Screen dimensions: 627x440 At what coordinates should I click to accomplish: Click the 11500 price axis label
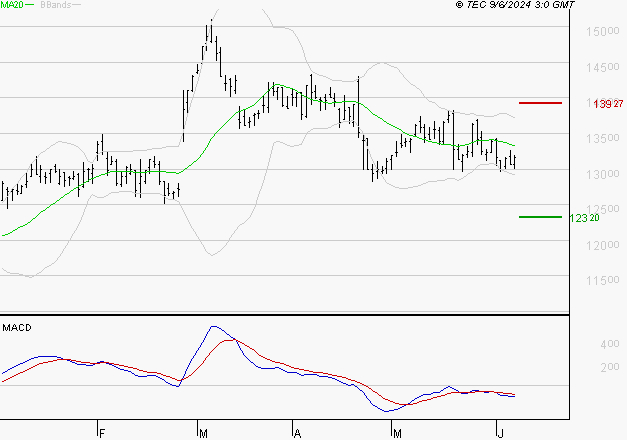click(603, 280)
